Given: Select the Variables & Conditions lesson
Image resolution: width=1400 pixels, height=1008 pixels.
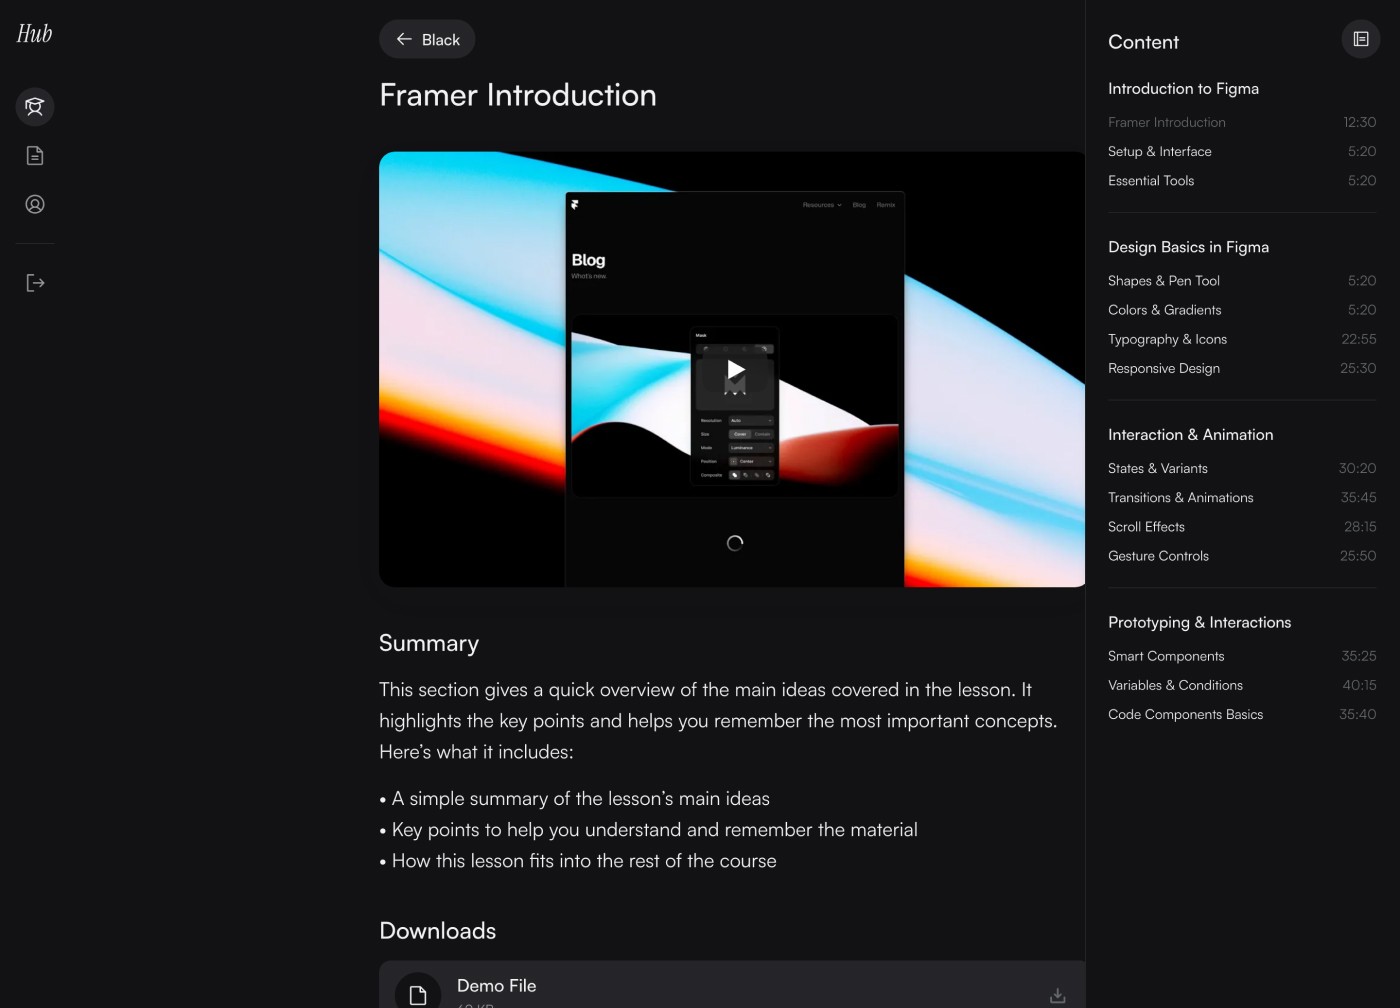Looking at the screenshot, I should (x=1242, y=685).
